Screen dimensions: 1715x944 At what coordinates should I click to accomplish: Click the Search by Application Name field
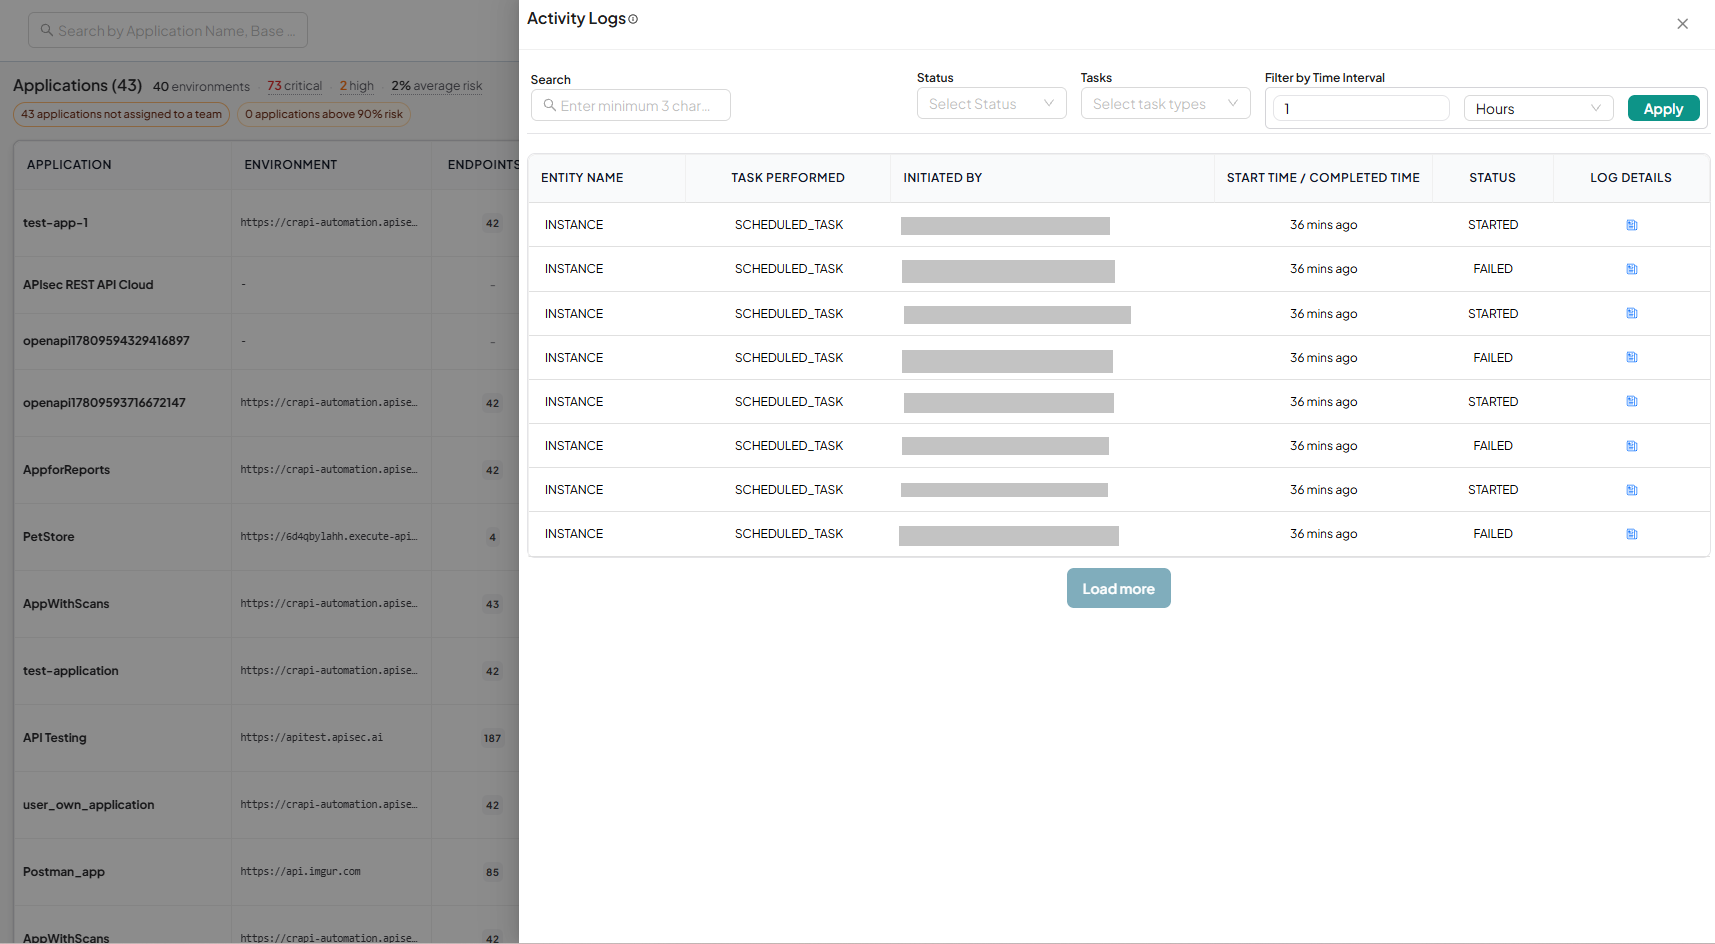tap(168, 30)
